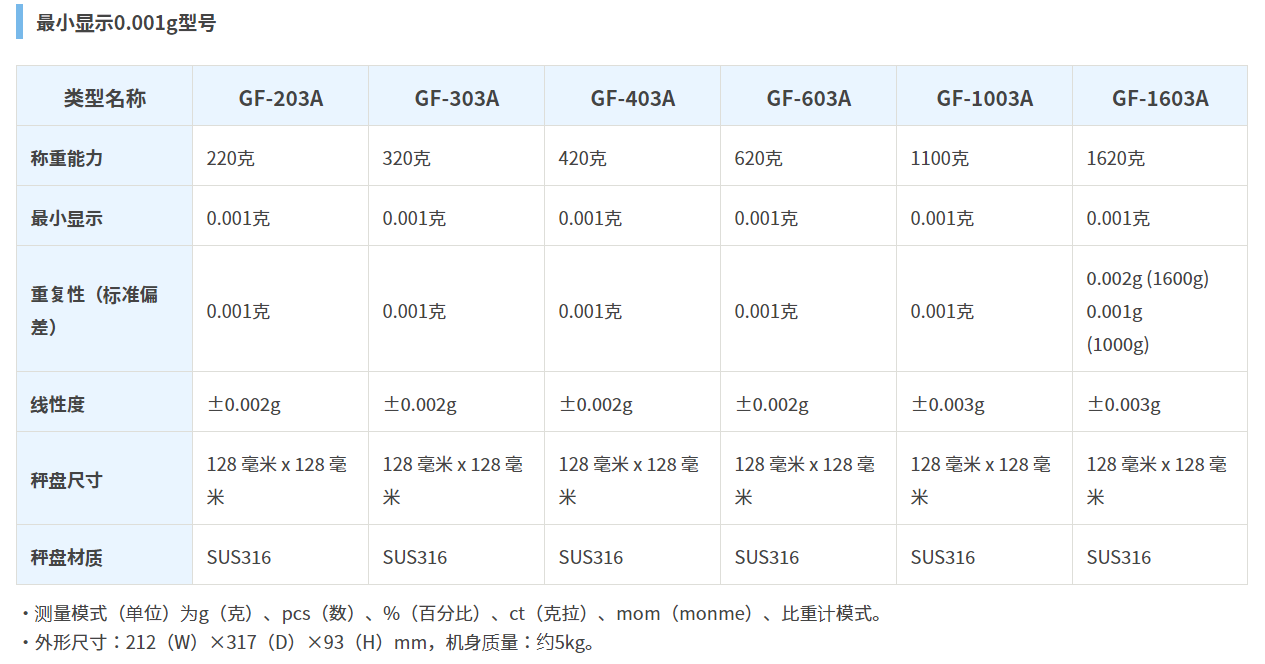
Task: Select the 最小显示 row label
Action: tap(67, 218)
